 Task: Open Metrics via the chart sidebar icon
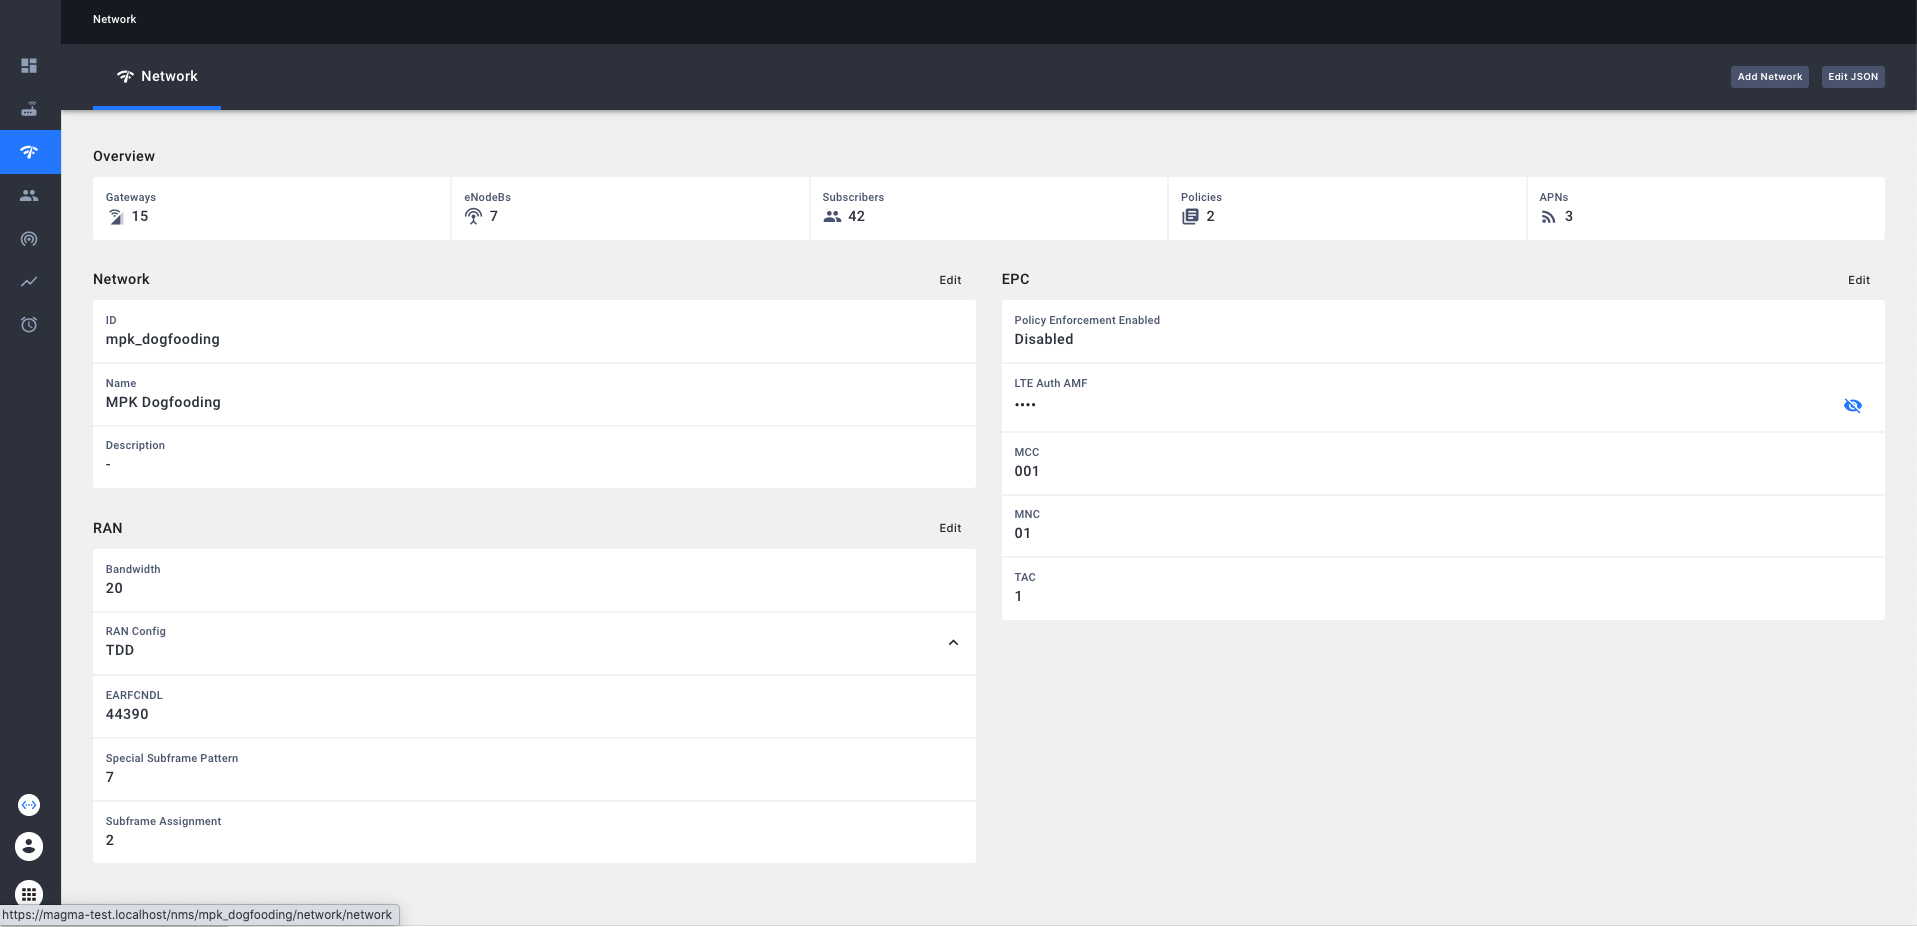[x=29, y=282]
